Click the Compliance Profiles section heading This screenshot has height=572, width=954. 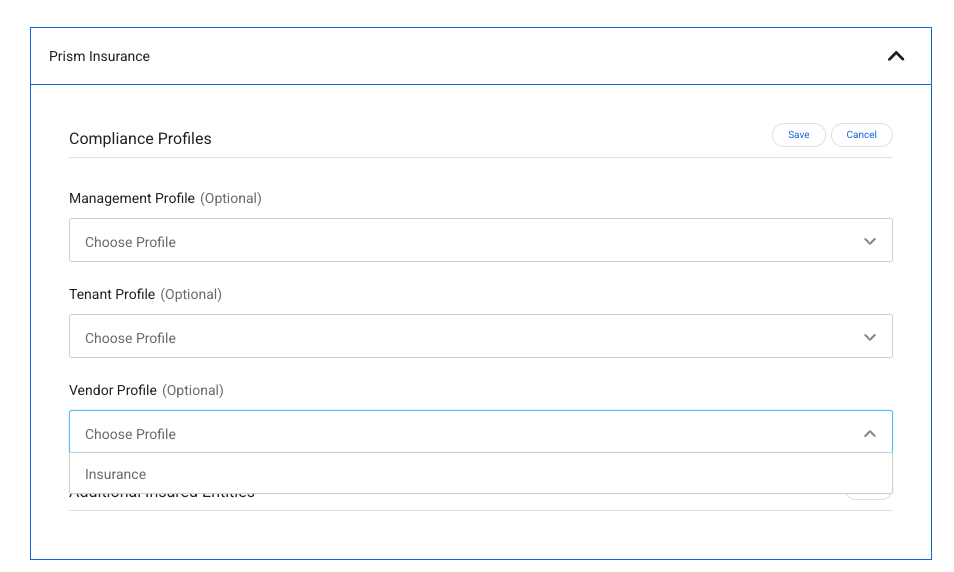(140, 139)
